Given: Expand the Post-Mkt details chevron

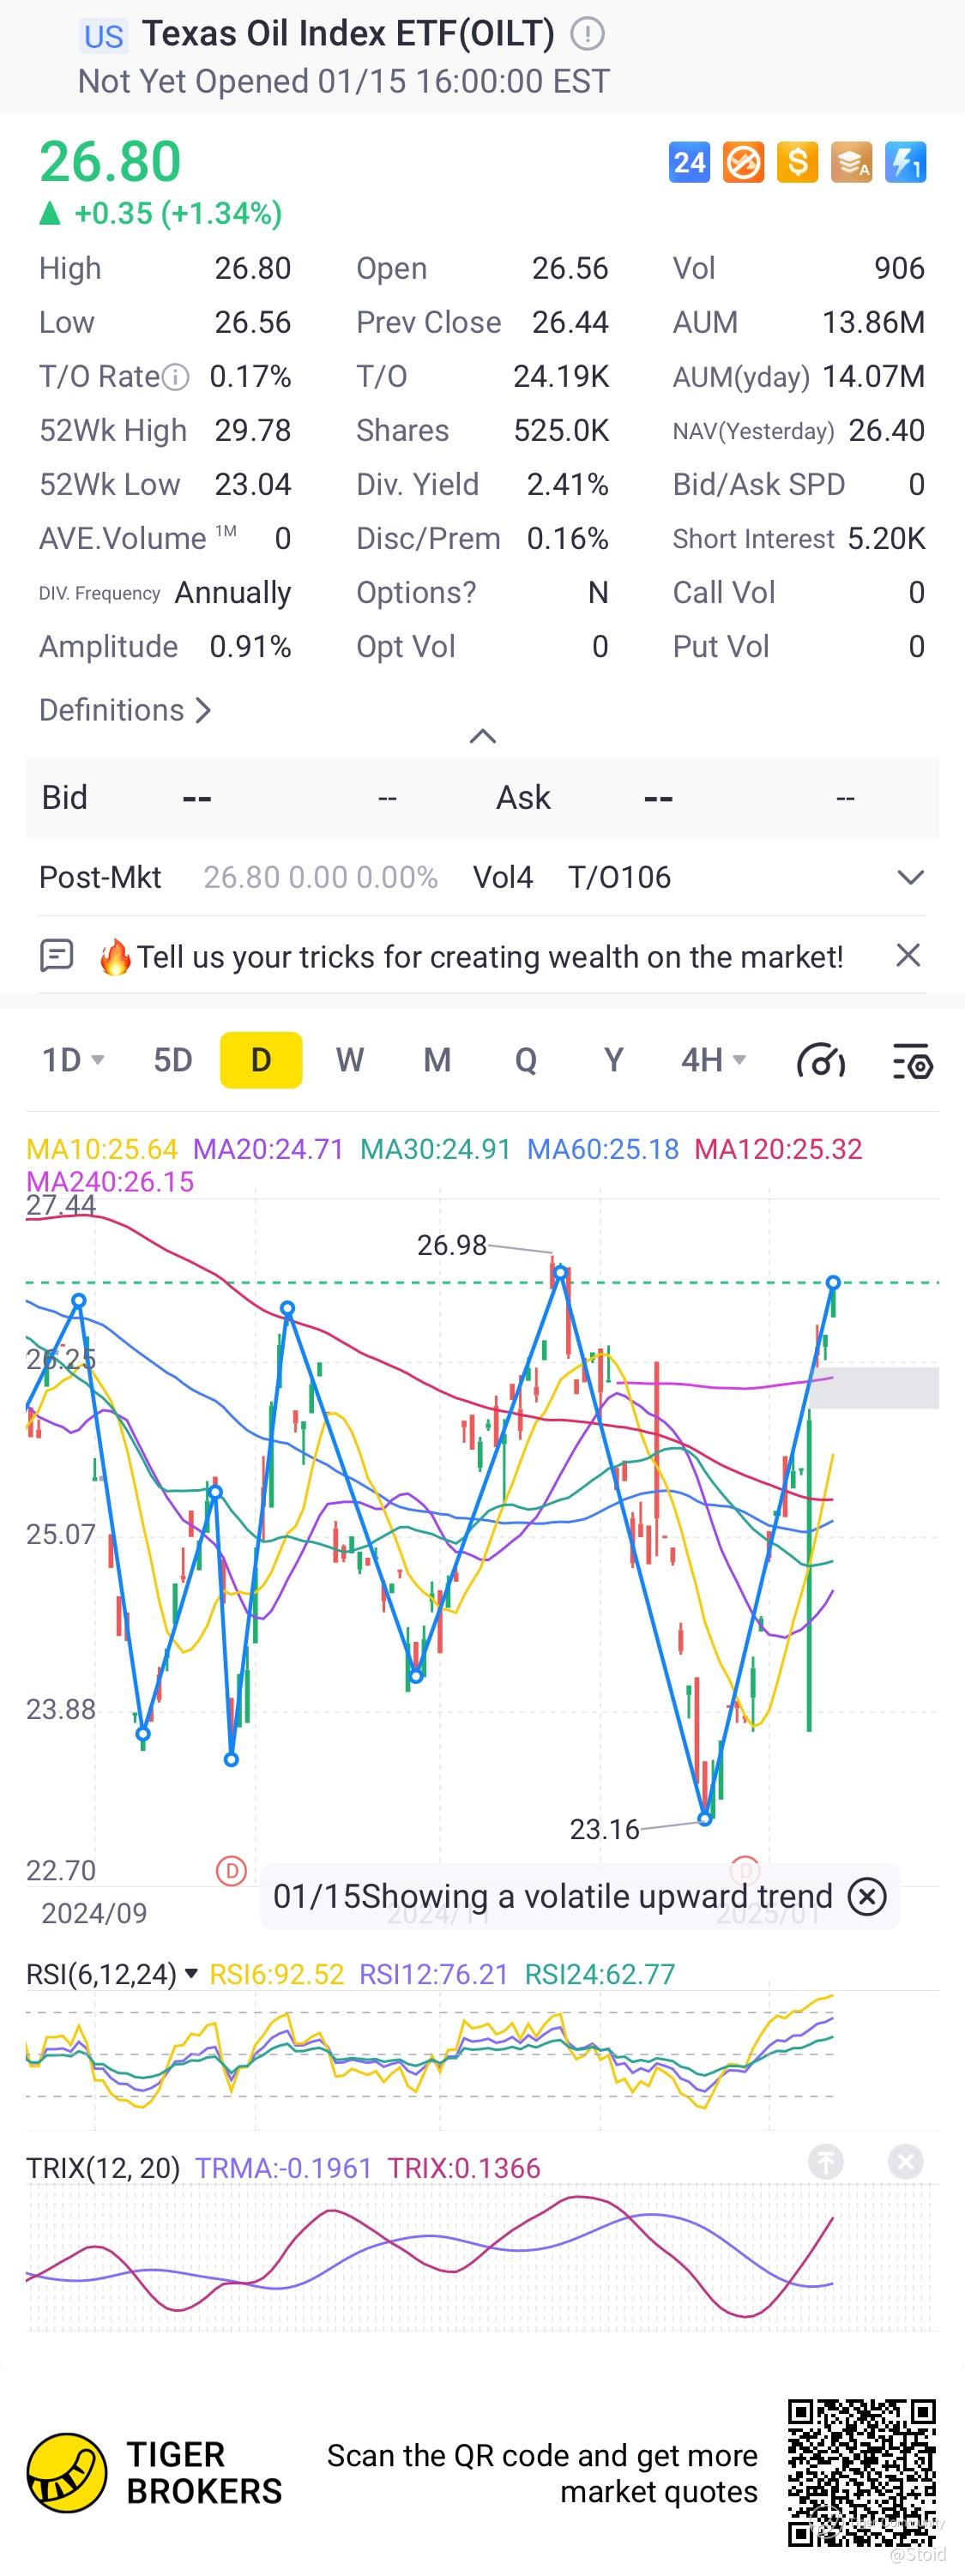Looking at the screenshot, I should click(910, 878).
